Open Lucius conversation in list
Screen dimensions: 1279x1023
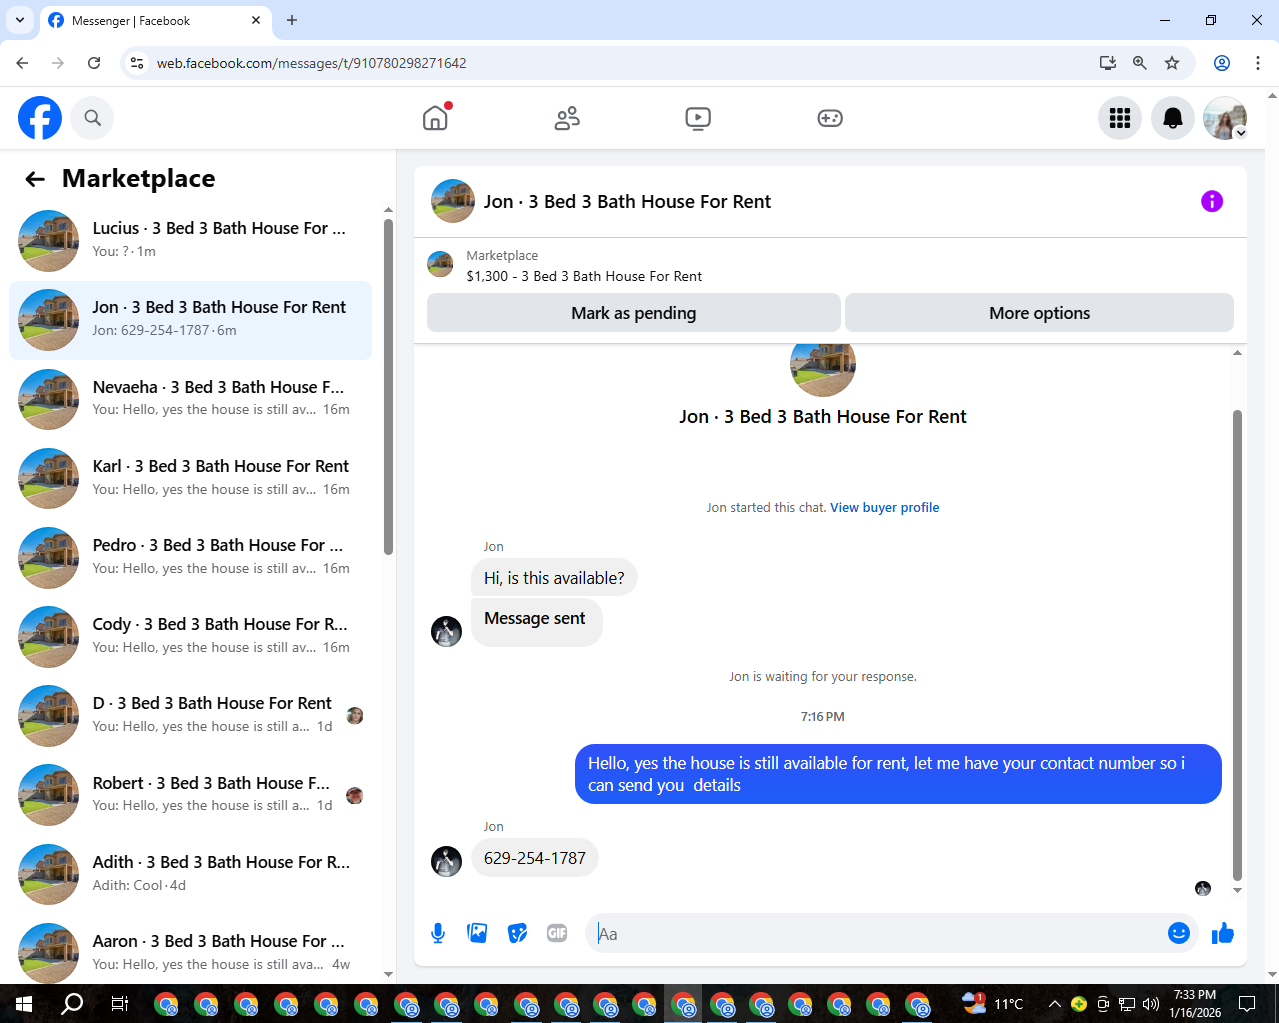(190, 240)
